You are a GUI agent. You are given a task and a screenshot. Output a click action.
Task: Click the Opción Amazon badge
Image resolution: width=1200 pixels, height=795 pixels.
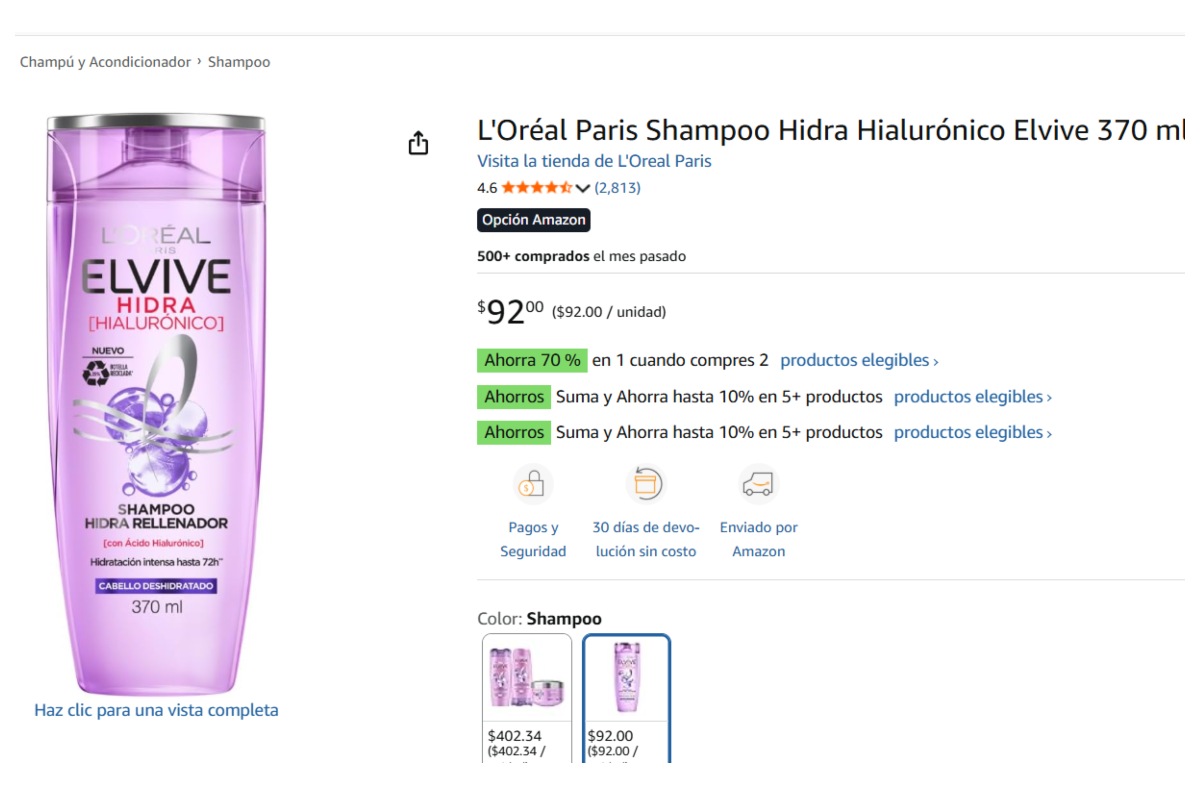tap(533, 220)
